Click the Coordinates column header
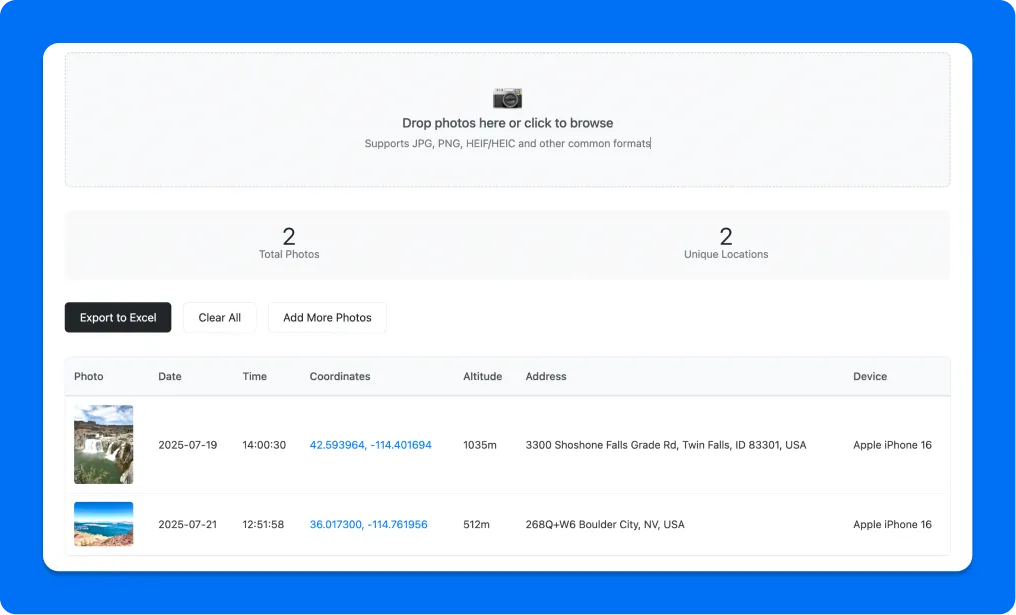Viewport: 1016px width, 615px height. click(x=339, y=377)
